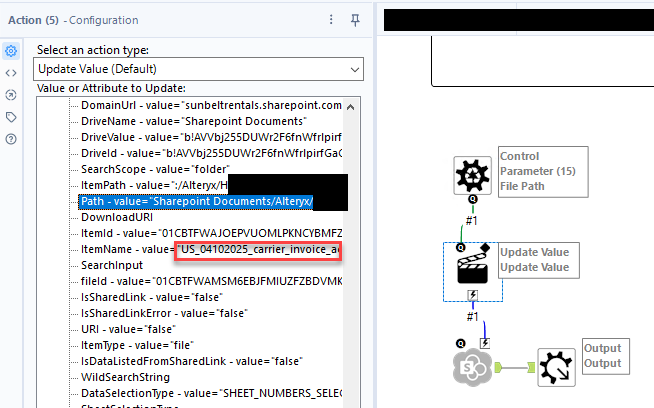Click the input anchor of Output tool
Viewport: 654px width, 408px height.
pos(531,368)
